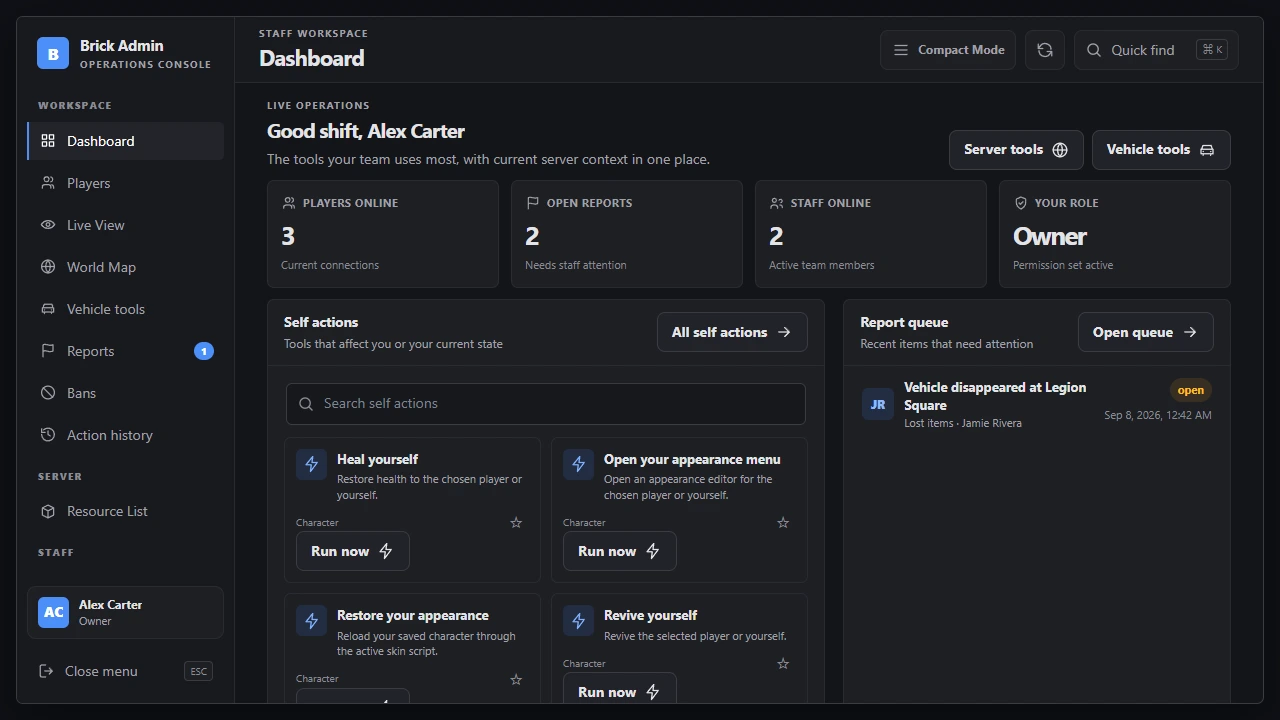Image resolution: width=1280 pixels, height=720 pixels.
Task: Click the Open queue button
Action: tap(1146, 332)
